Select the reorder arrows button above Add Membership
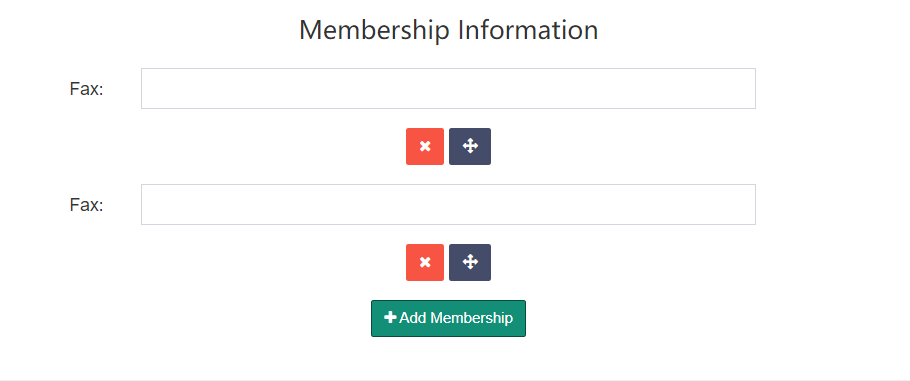 click(x=470, y=263)
